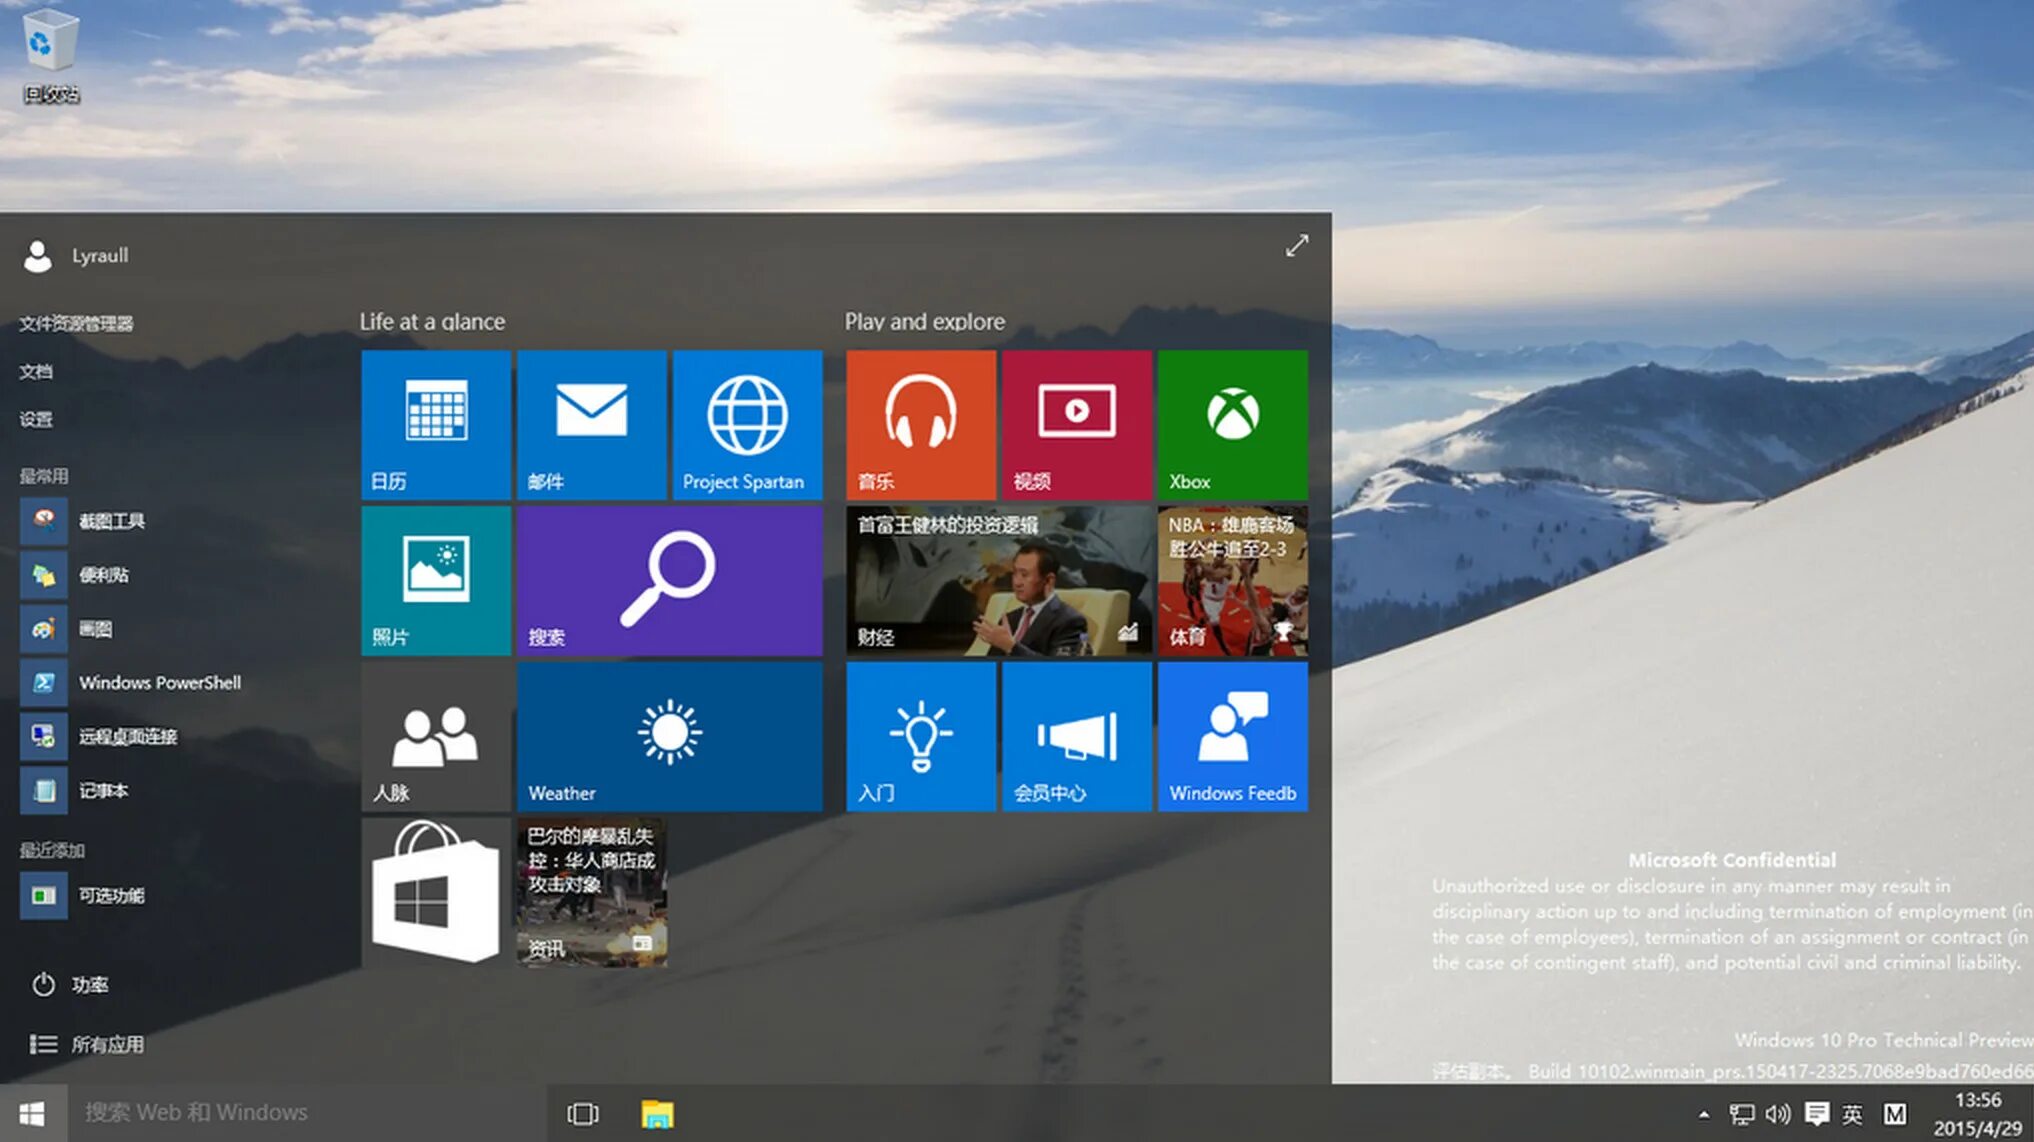Open Task View on the taskbar
The height and width of the screenshot is (1142, 2034).
pyautogui.click(x=582, y=1112)
